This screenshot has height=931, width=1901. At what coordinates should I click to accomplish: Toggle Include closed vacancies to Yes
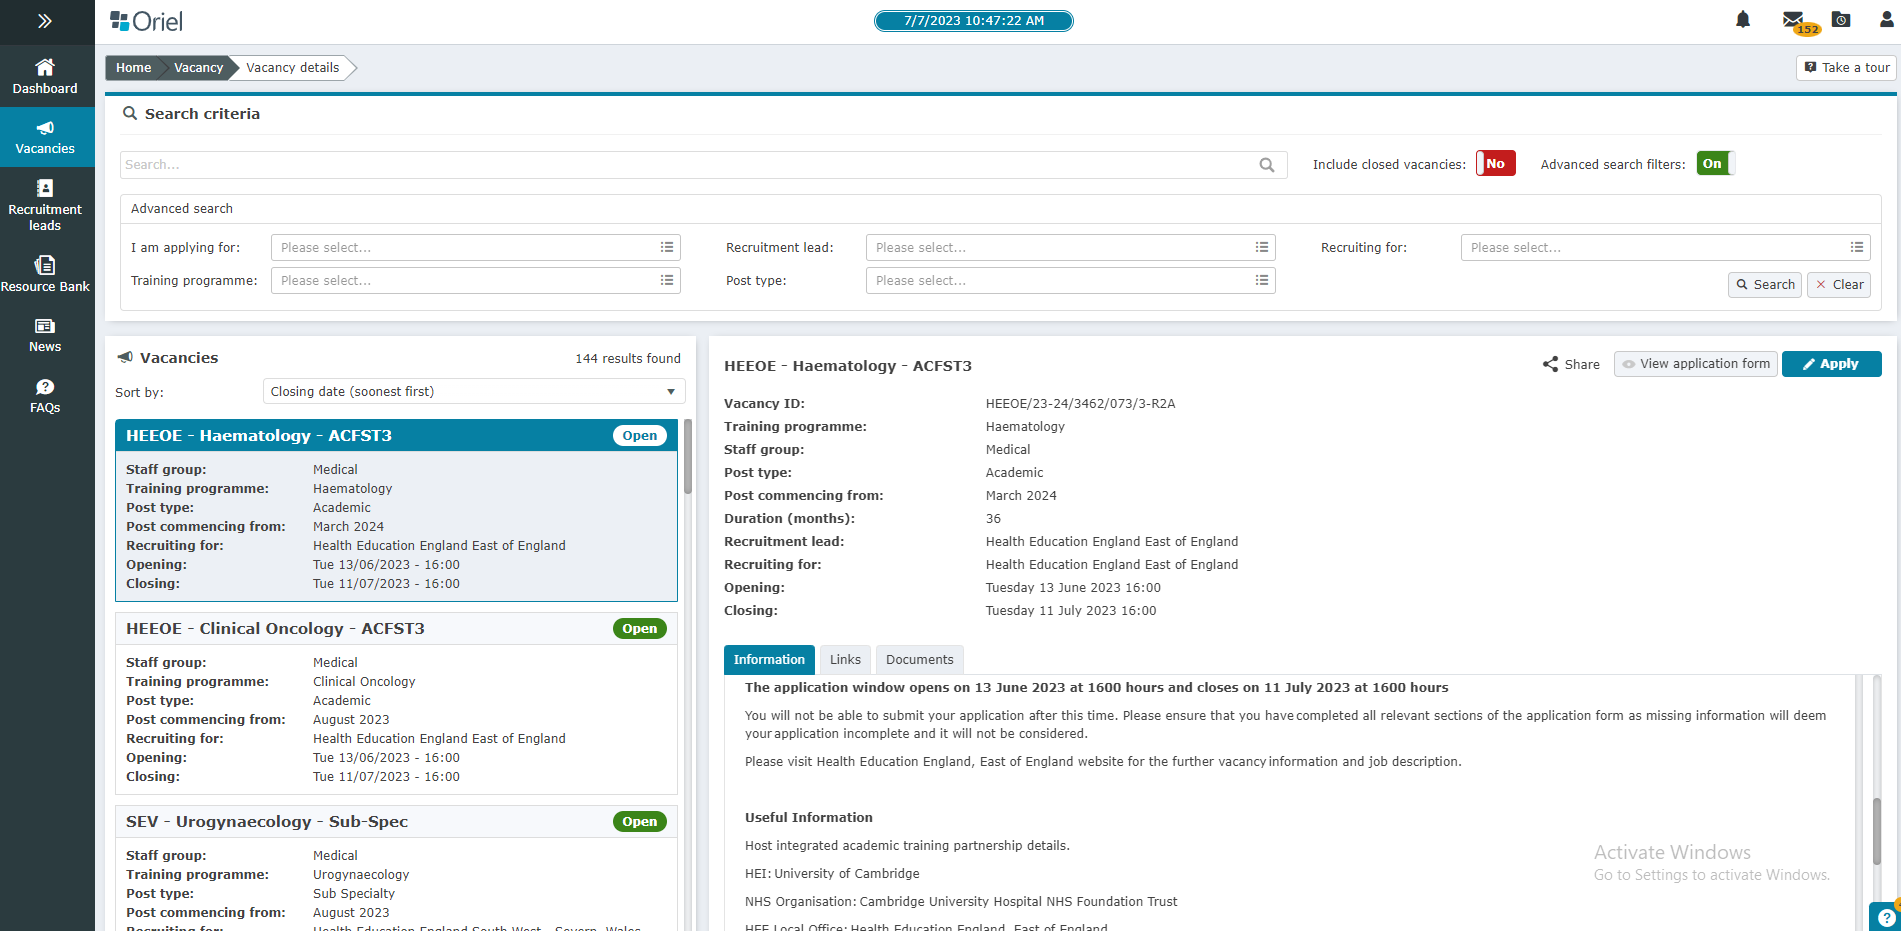tap(1495, 163)
